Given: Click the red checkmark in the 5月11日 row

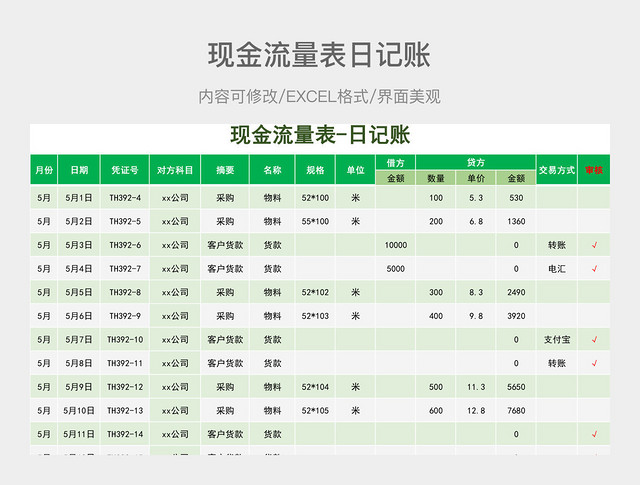Looking at the screenshot, I should [594, 434].
